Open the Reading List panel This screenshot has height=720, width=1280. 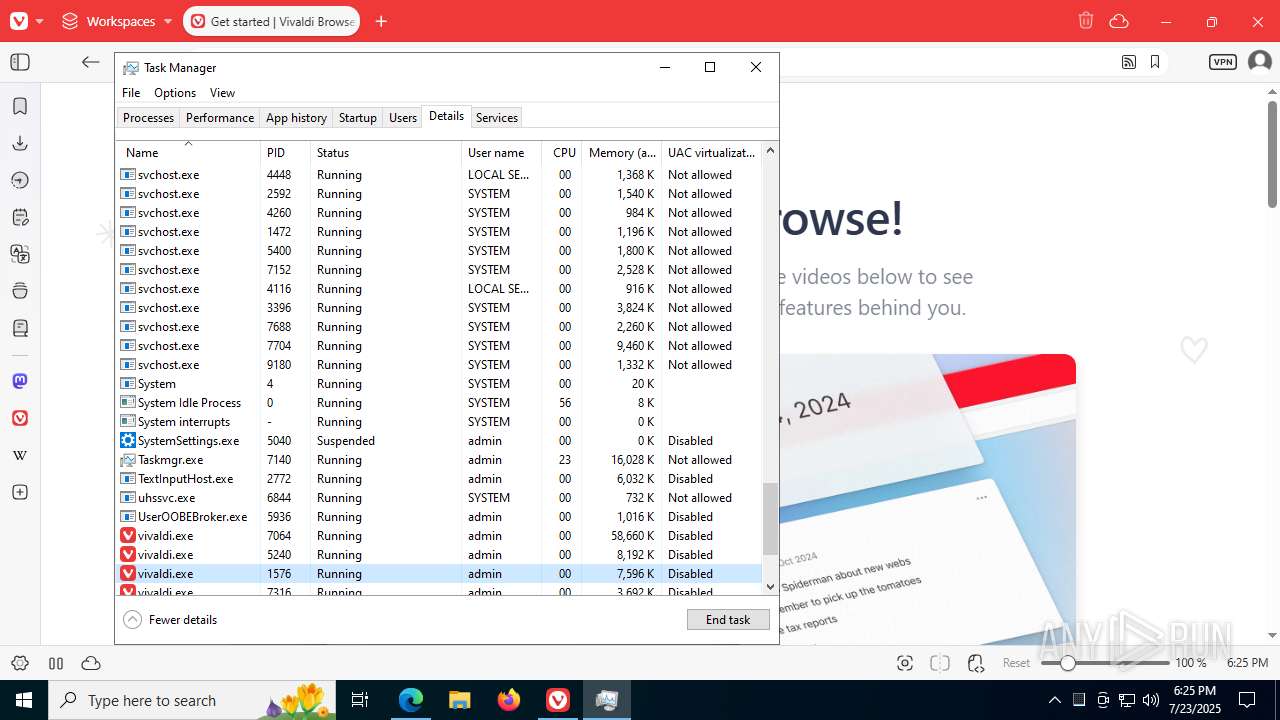tap(20, 328)
